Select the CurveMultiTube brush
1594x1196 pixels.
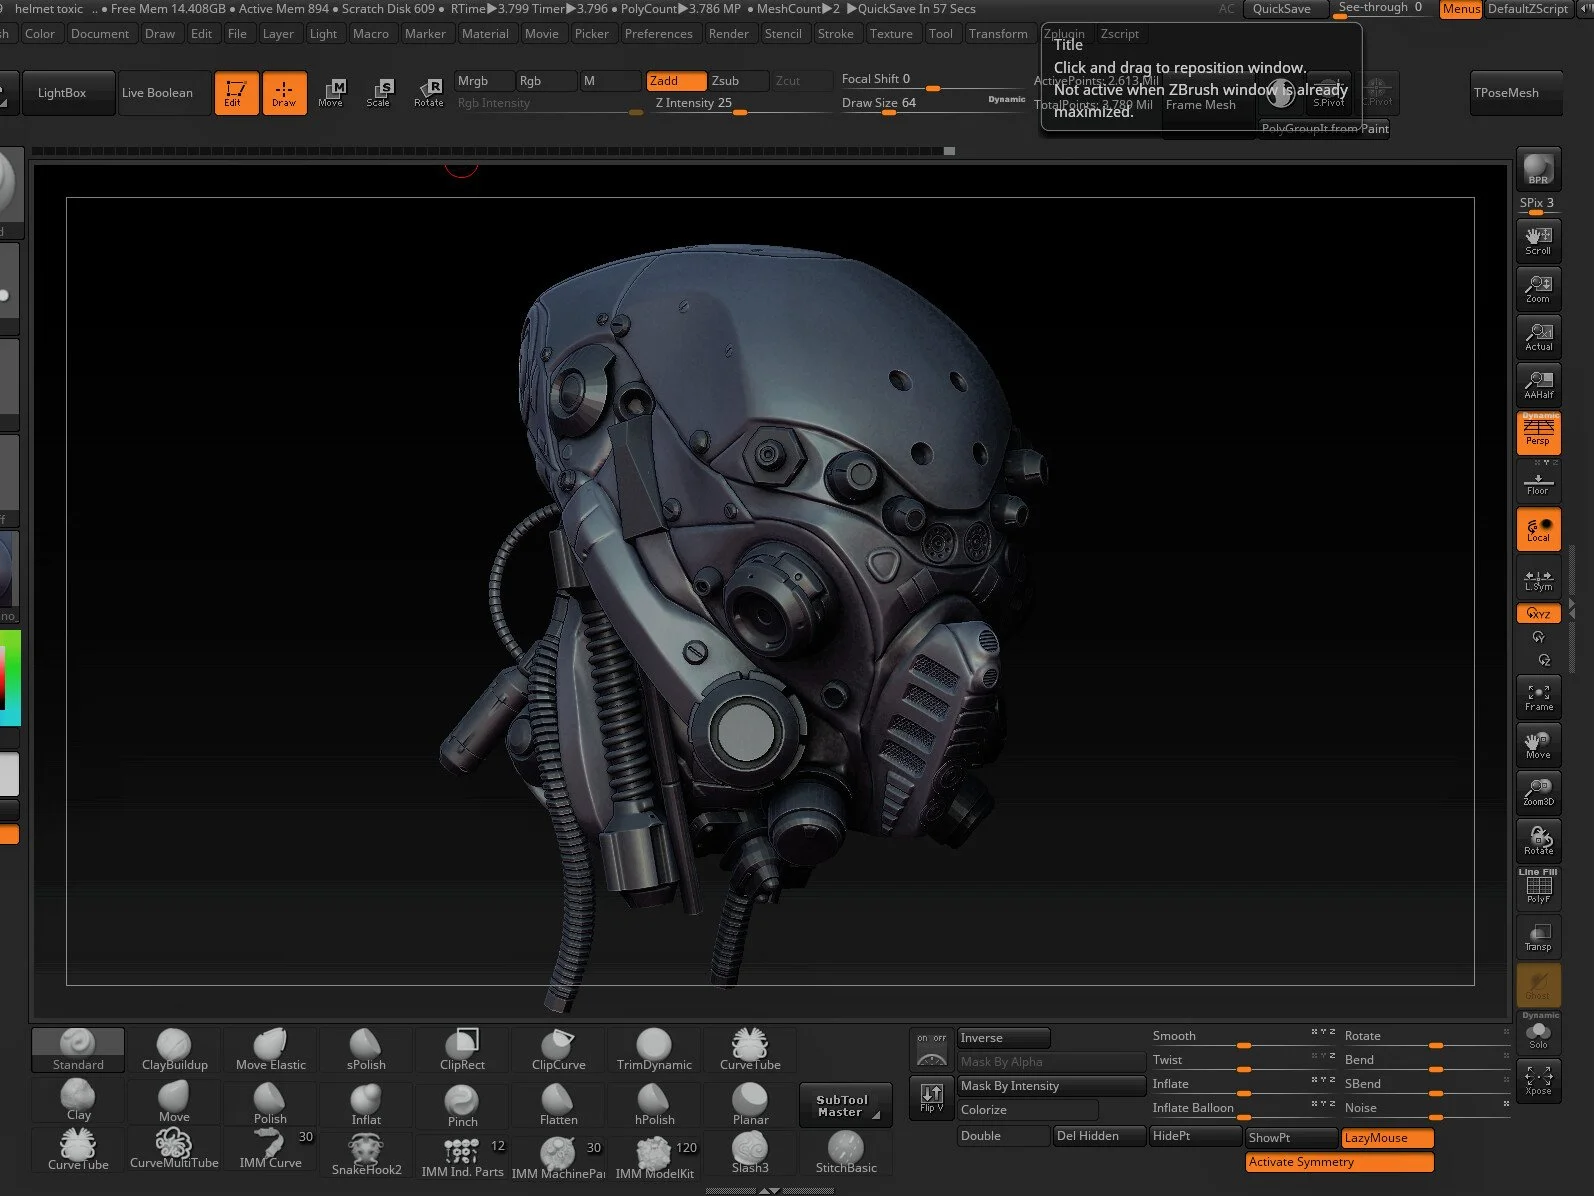[x=174, y=1150]
